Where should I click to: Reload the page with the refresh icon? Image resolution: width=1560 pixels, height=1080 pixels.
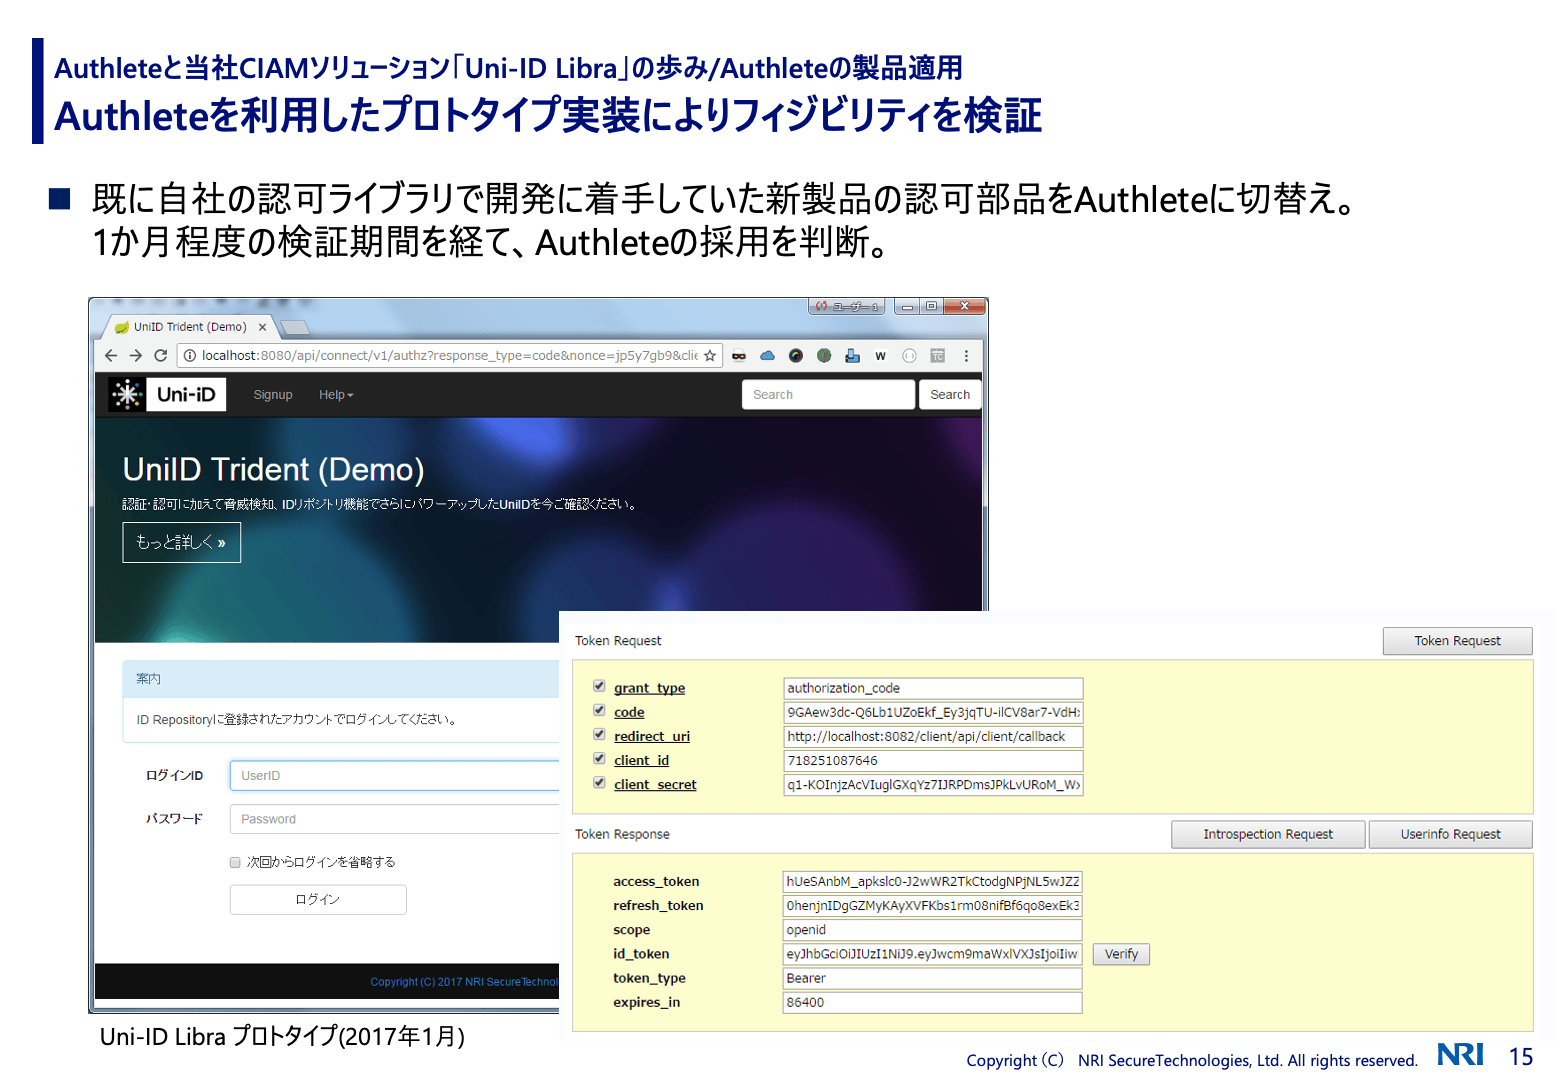pos(161,356)
